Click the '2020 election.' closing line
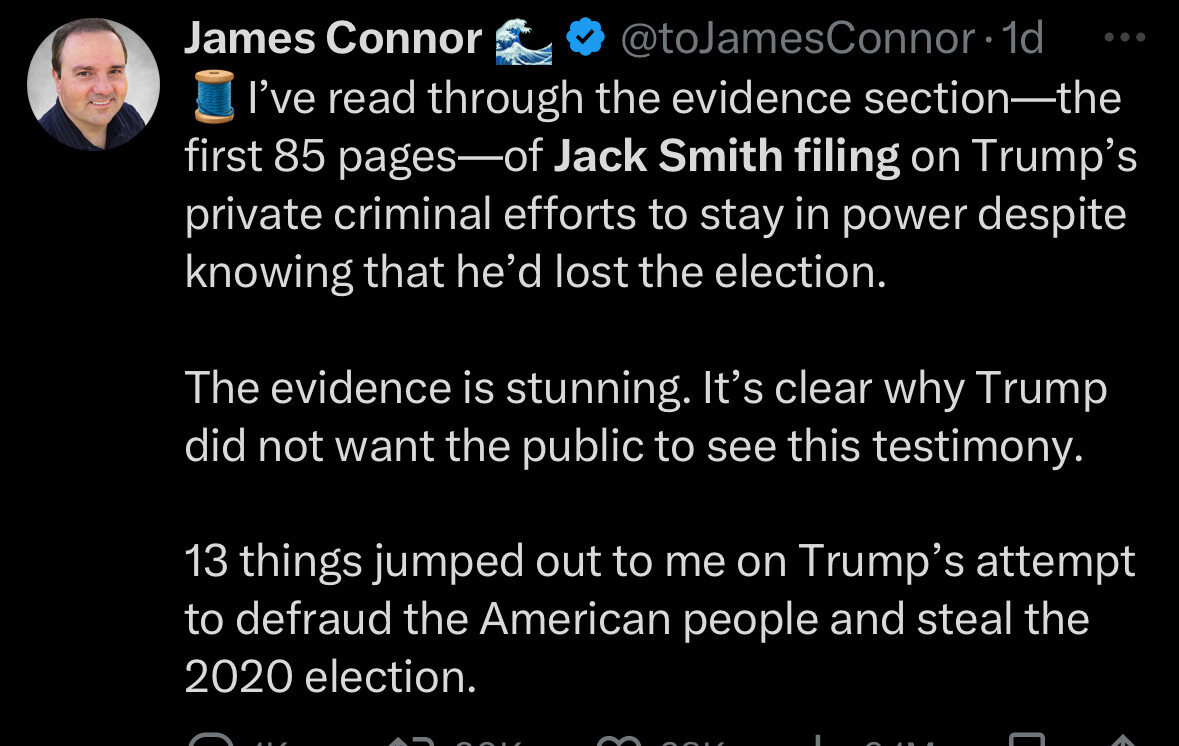The height and width of the screenshot is (746, 1179). (329, 677)
